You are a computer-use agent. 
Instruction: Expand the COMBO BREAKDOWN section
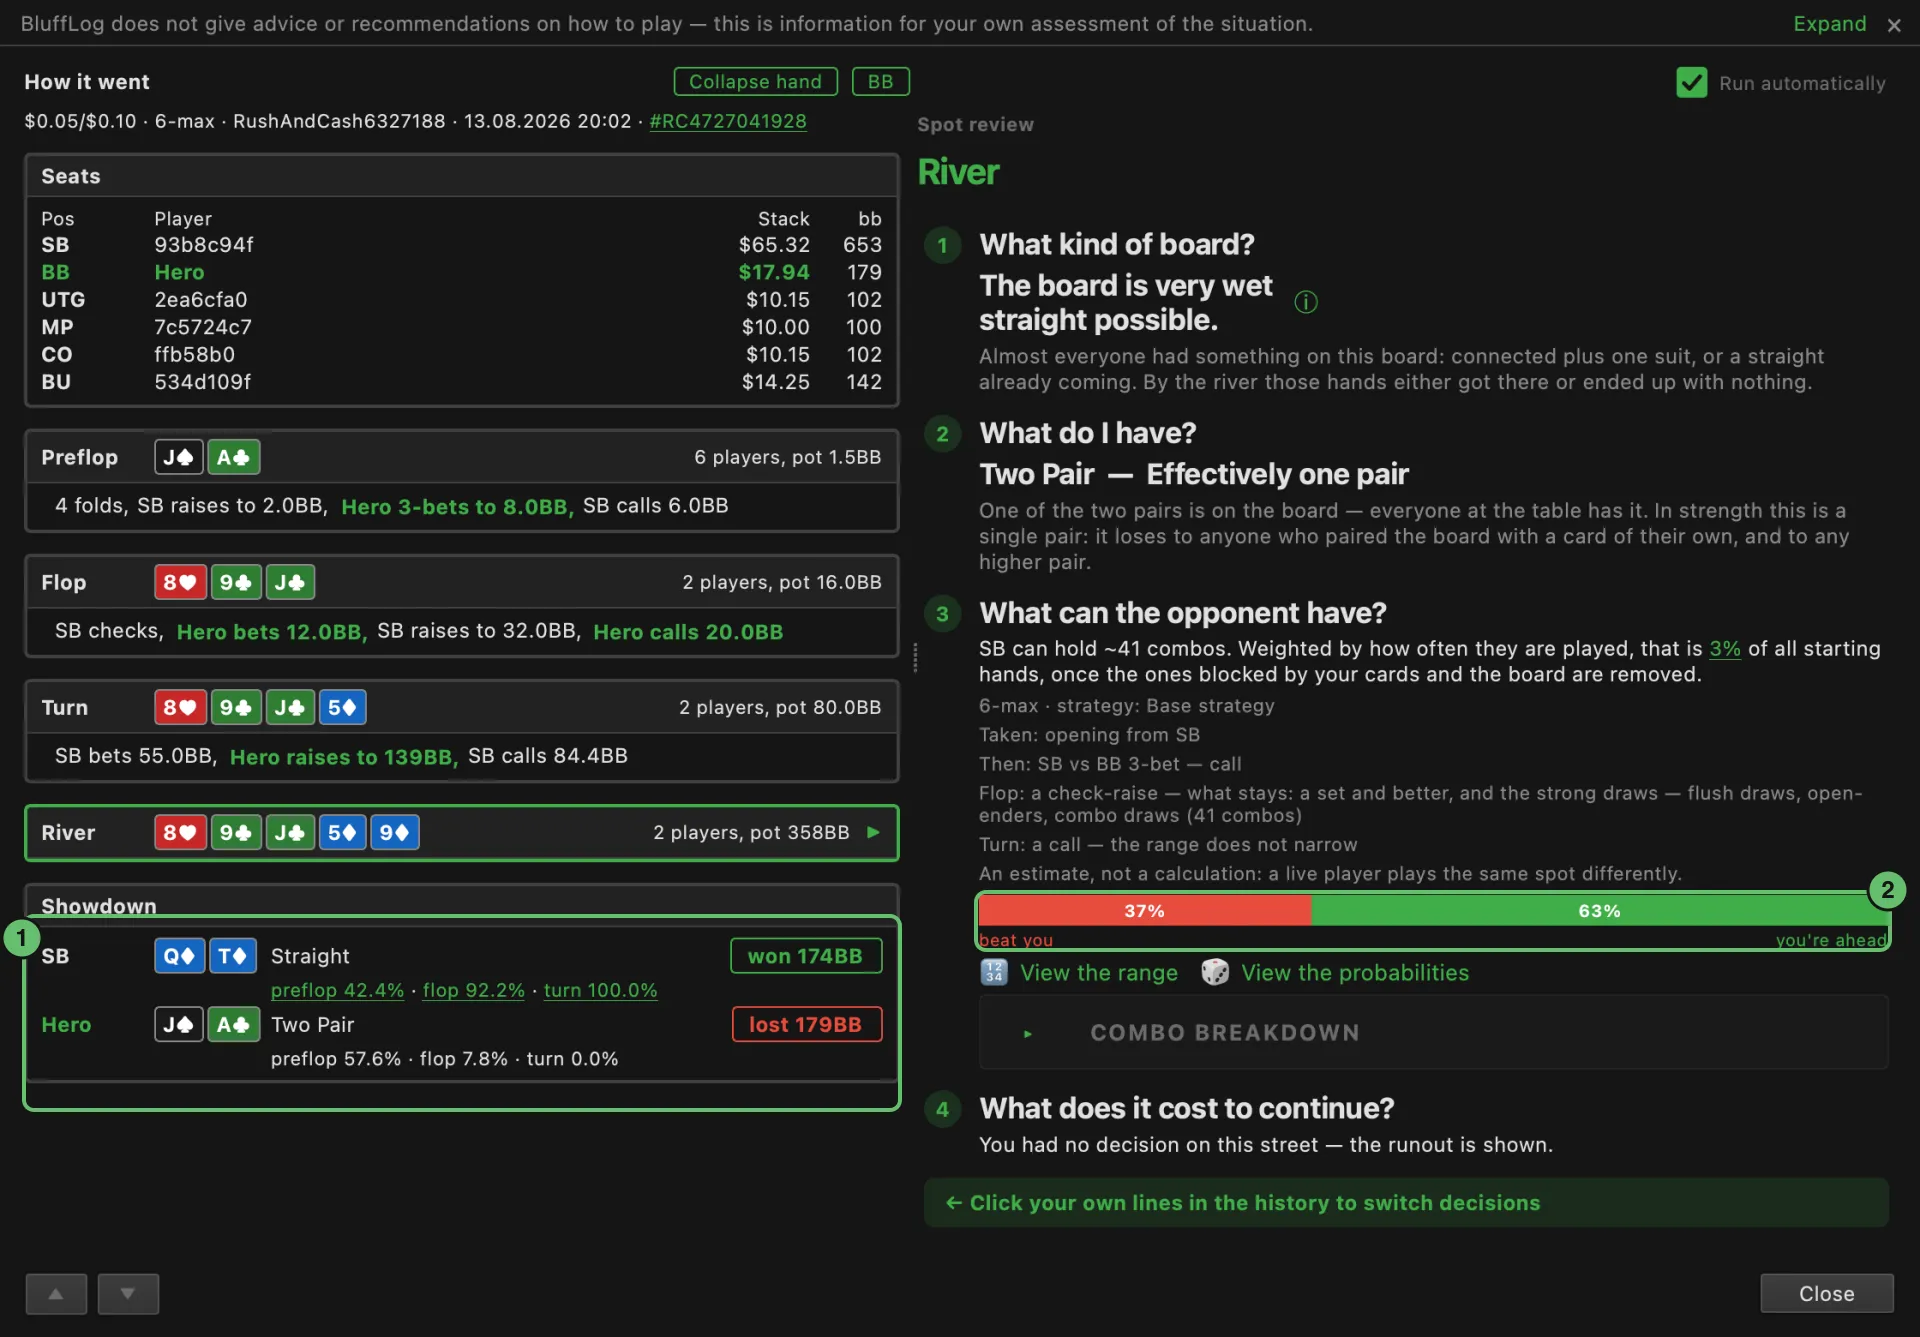(1433, 1032)
